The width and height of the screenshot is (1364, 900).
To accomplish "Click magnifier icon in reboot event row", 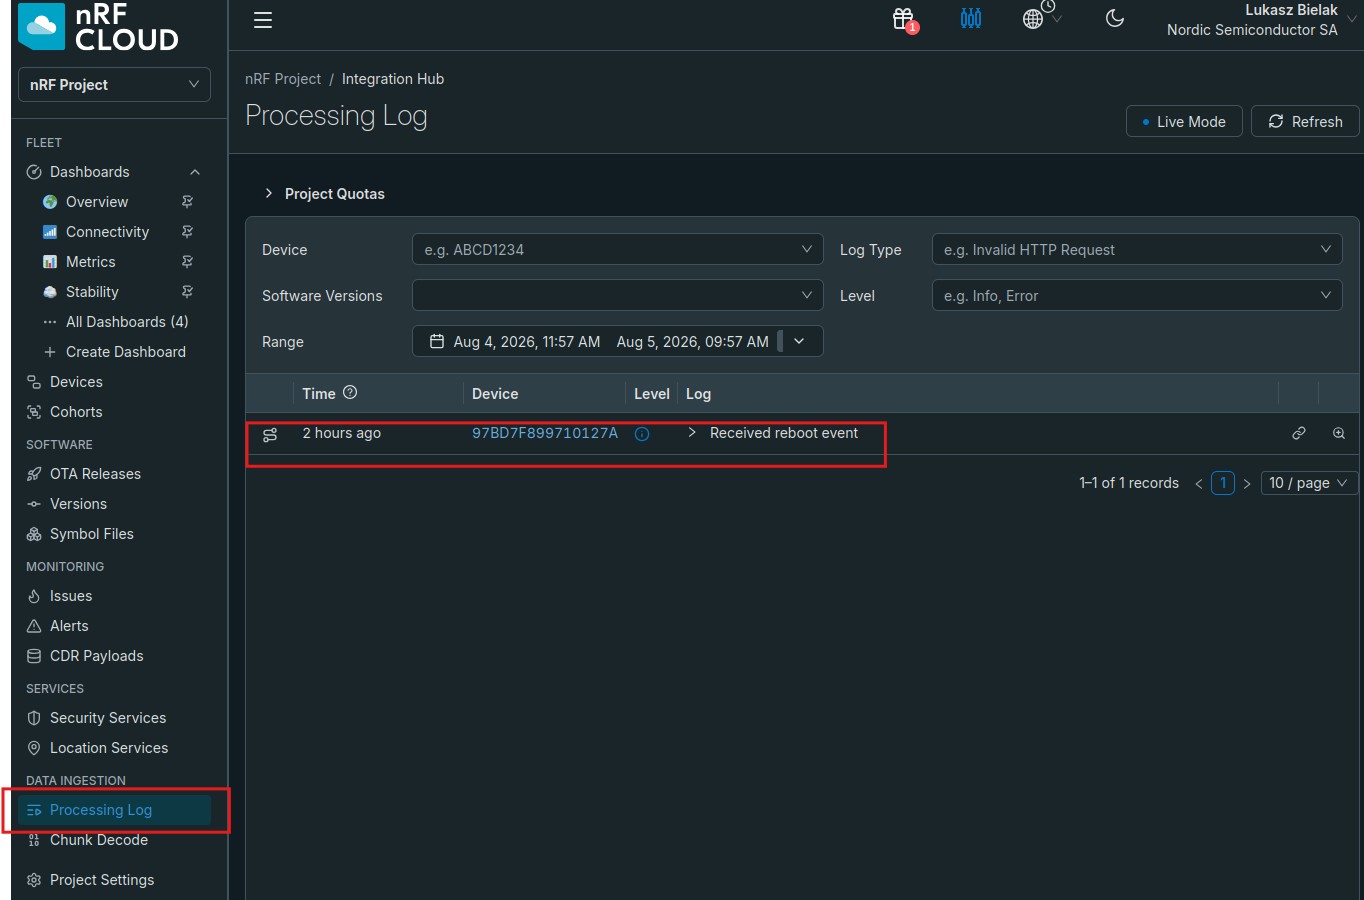I will [x=1339, y=433].
